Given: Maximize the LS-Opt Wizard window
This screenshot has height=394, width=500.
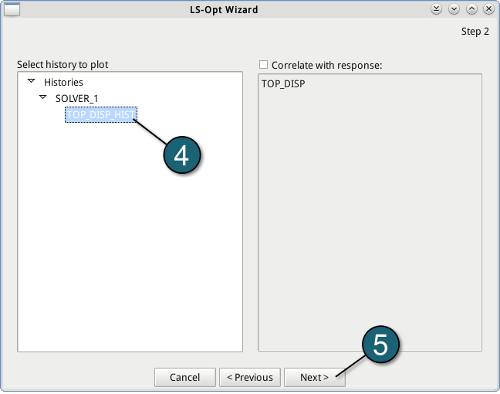Looking at the screenshot, I should click(471, 9).
